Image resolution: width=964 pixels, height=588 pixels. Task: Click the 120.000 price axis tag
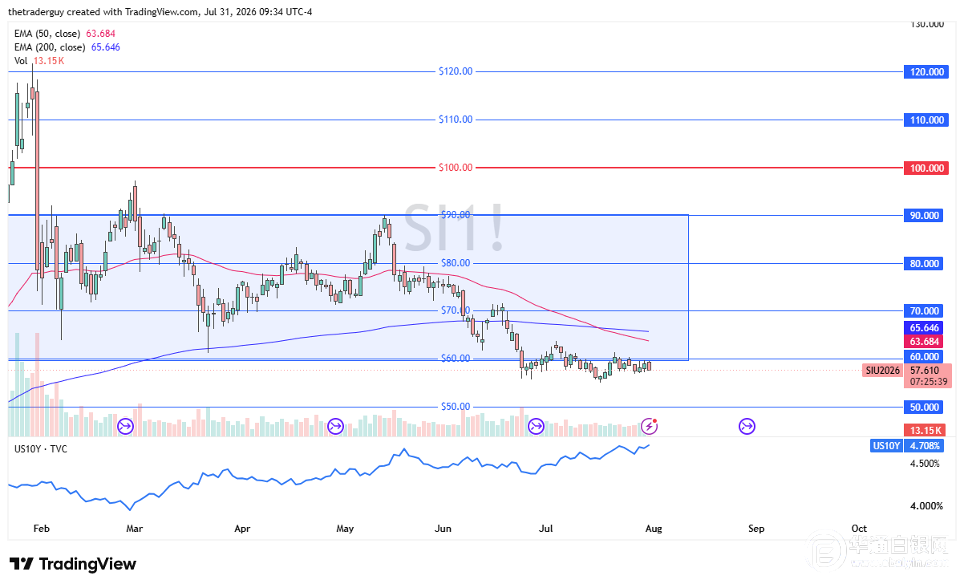click(x=926, y=72)
